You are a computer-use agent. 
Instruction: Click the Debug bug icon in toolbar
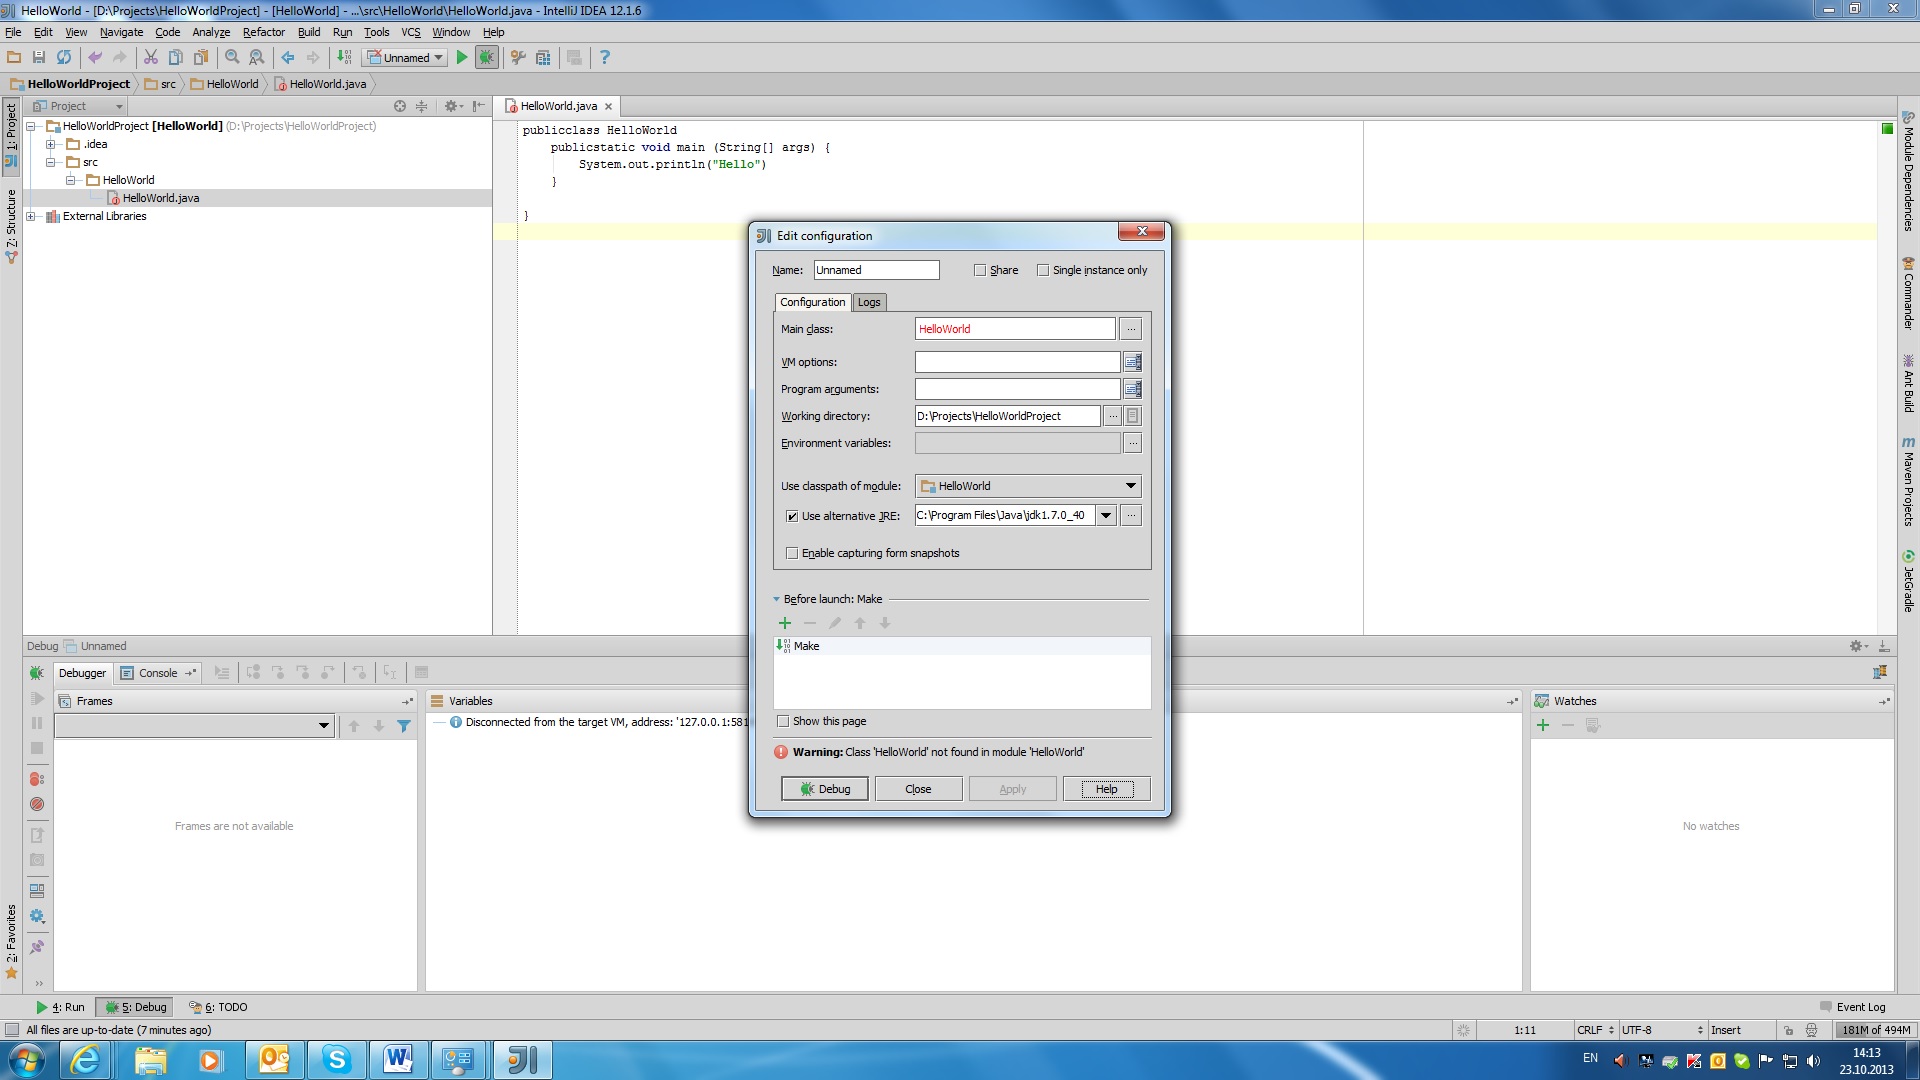coord(487,57)
